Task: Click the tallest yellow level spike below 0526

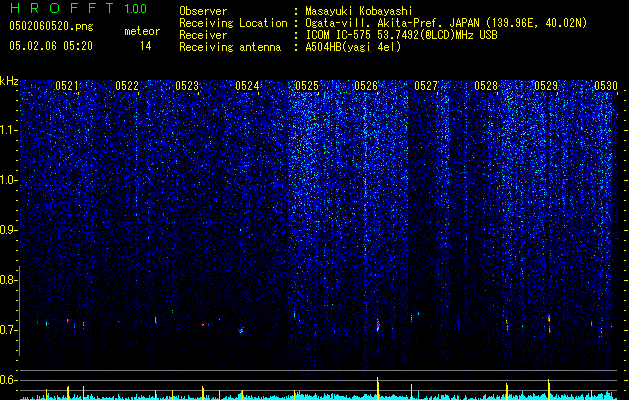Action: click(377, 388)
